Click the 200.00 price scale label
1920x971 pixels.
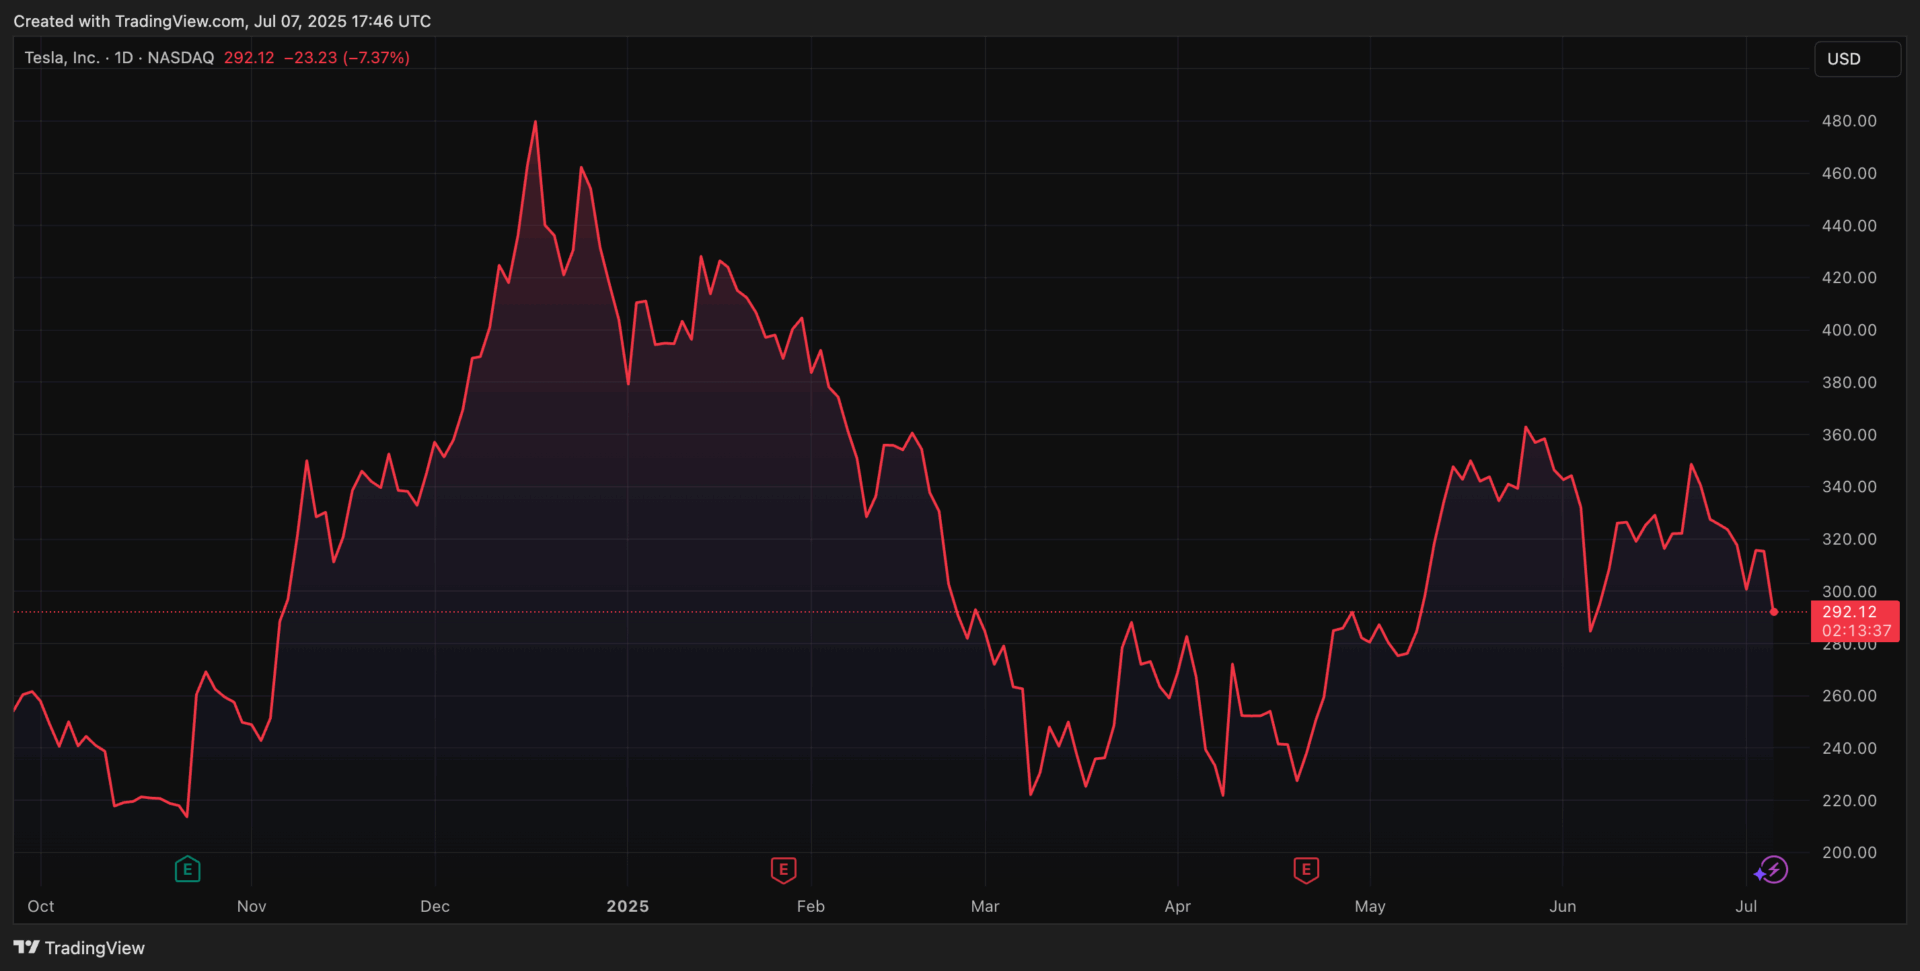coord(1848,853)
